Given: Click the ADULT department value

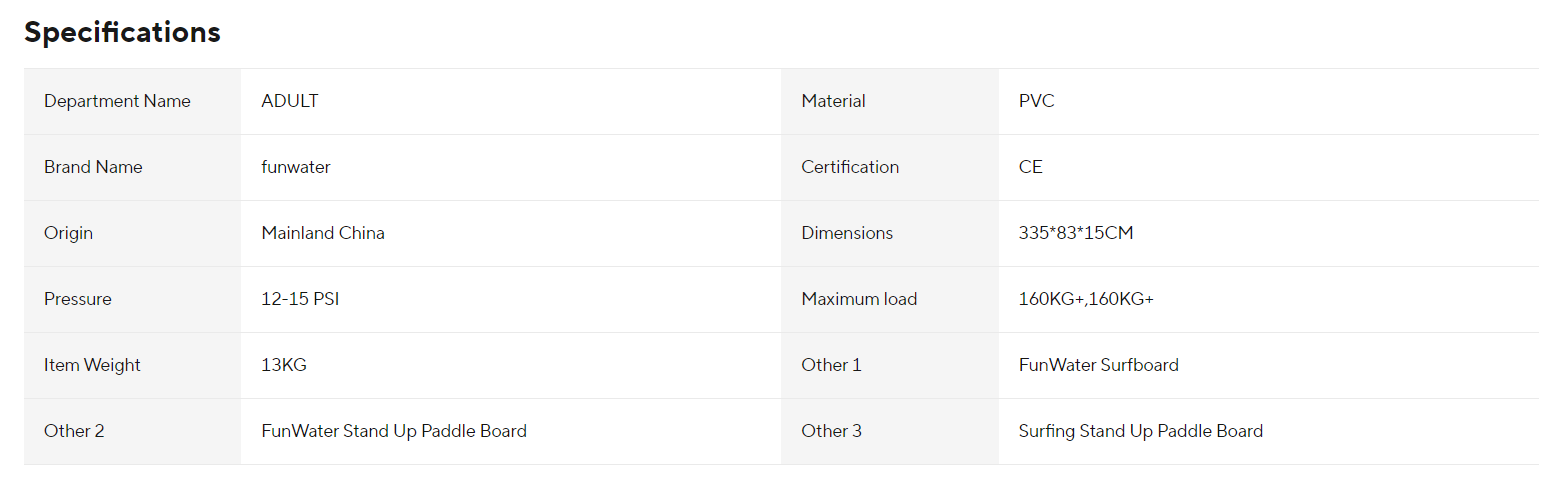Looking at the screenshot, I should [290, 101].
